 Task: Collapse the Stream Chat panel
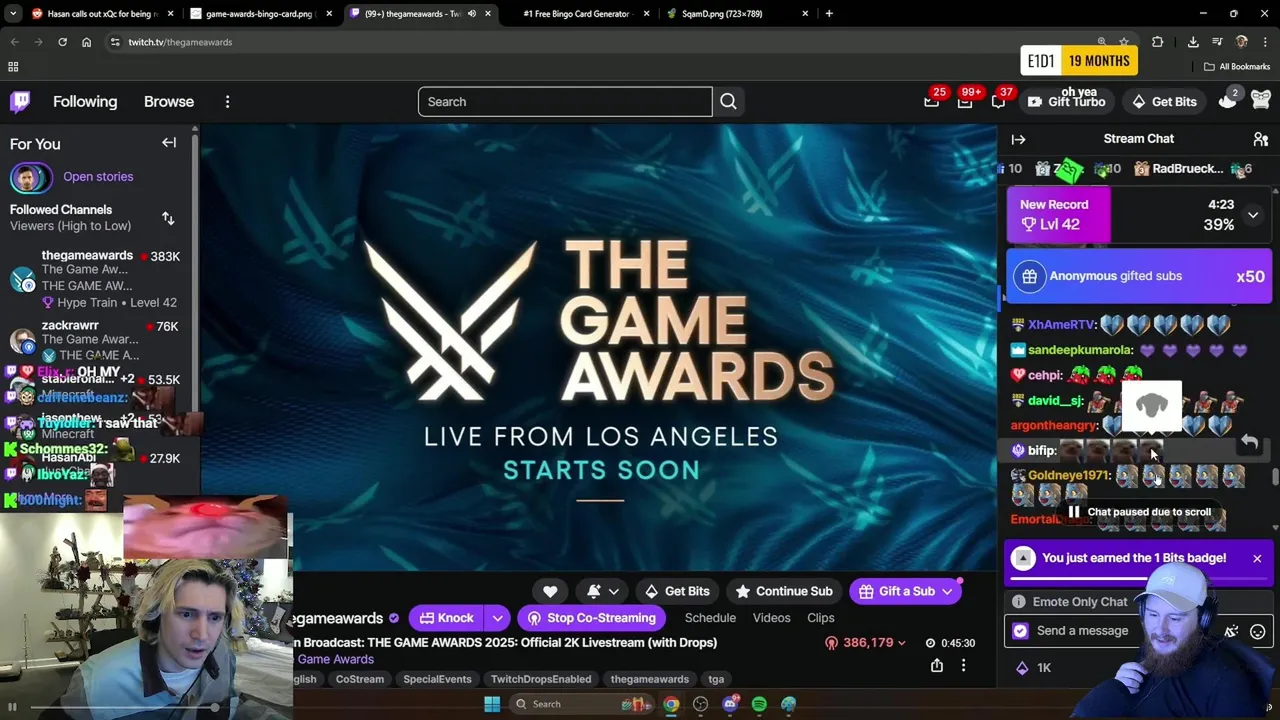point(1018,139)
